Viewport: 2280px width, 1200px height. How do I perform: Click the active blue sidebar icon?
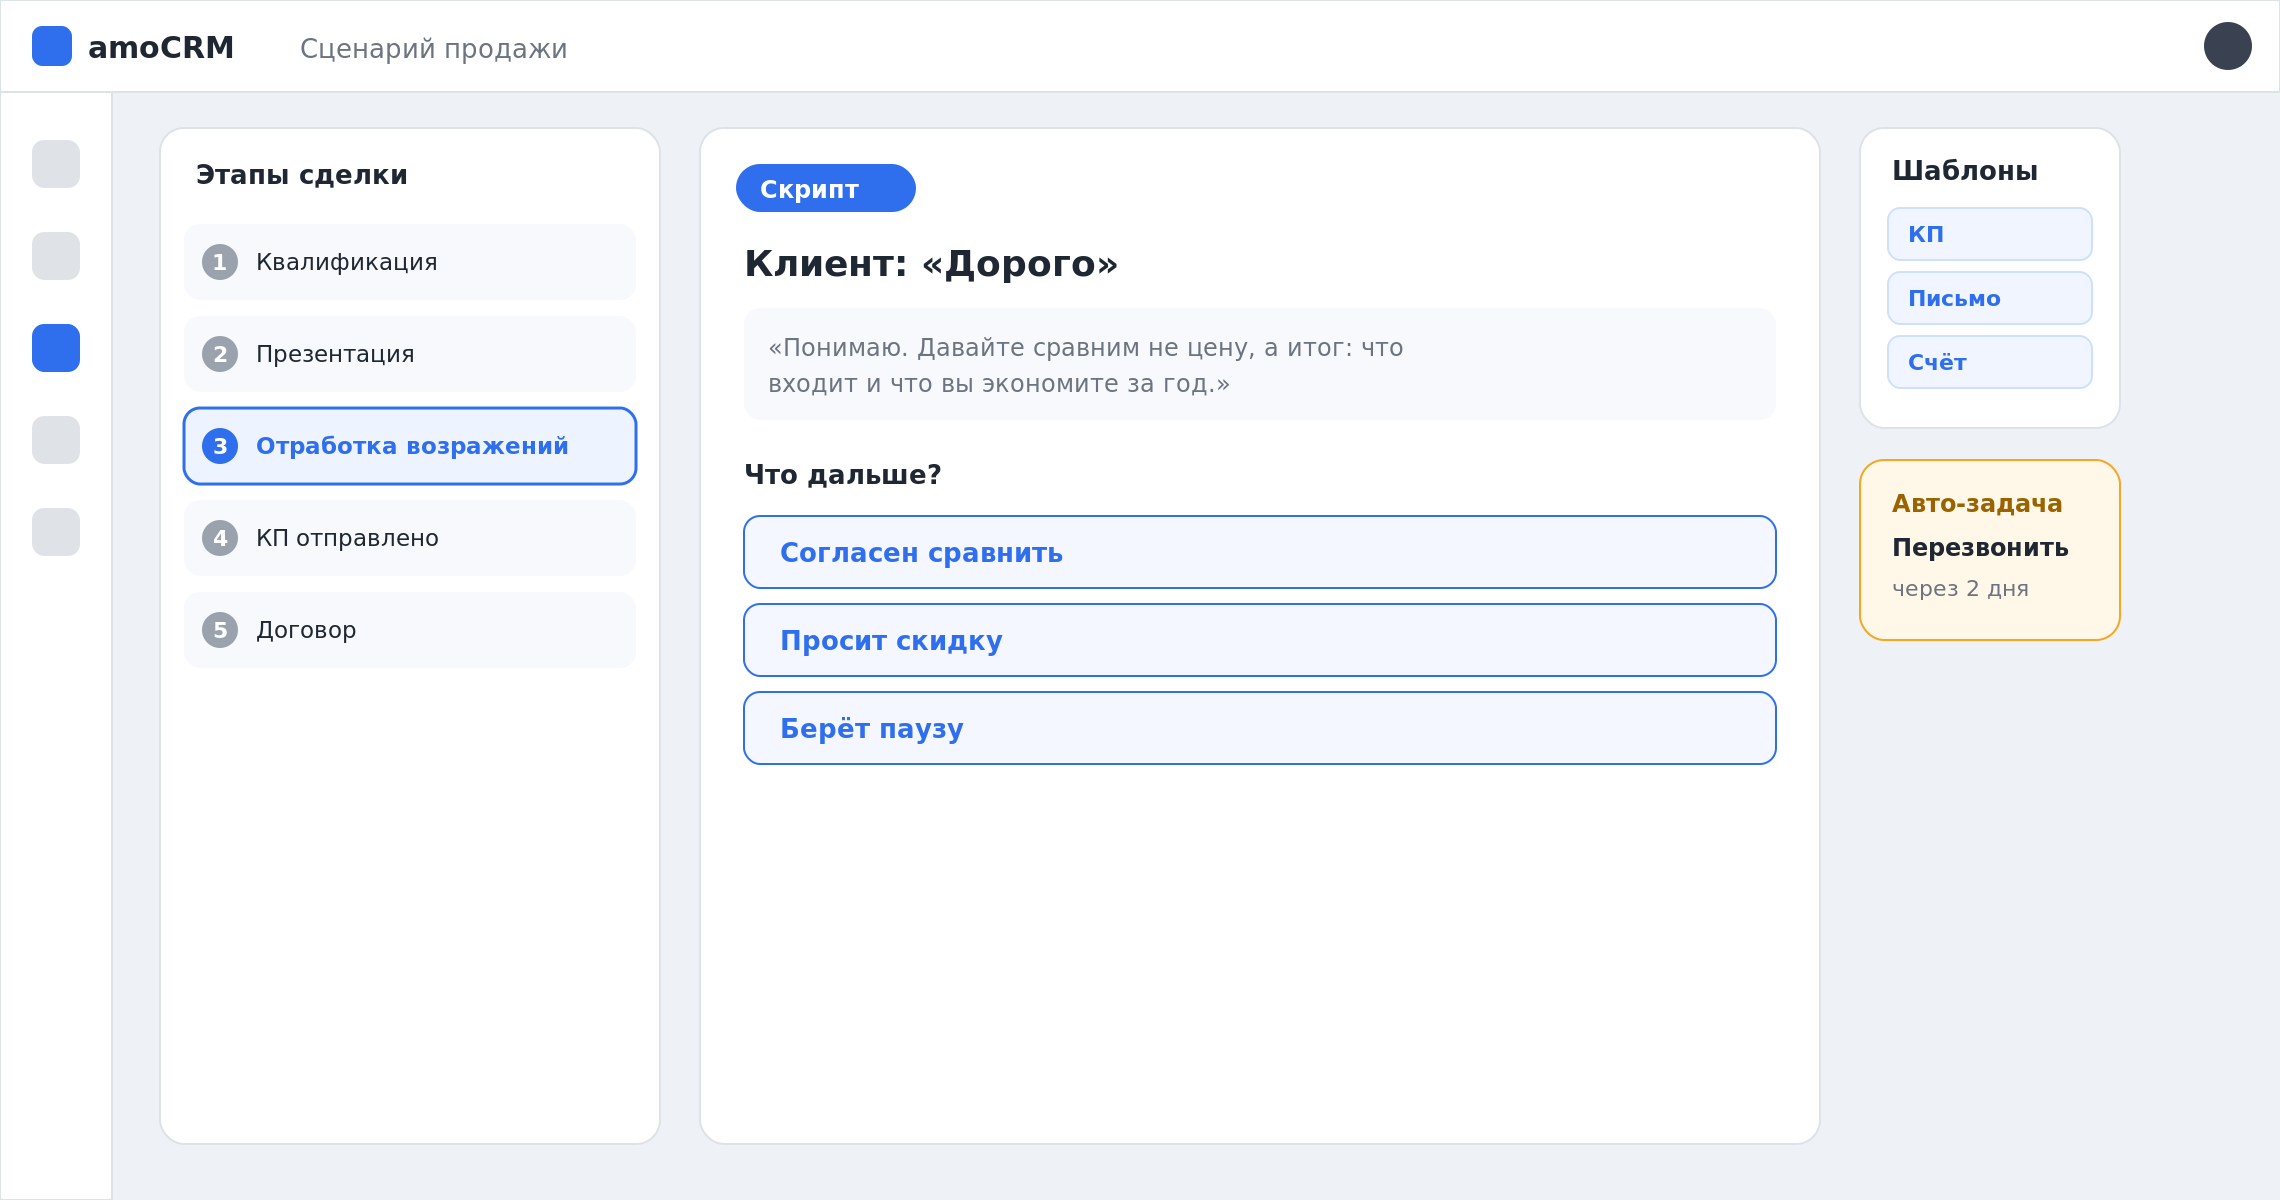point(56,348)
